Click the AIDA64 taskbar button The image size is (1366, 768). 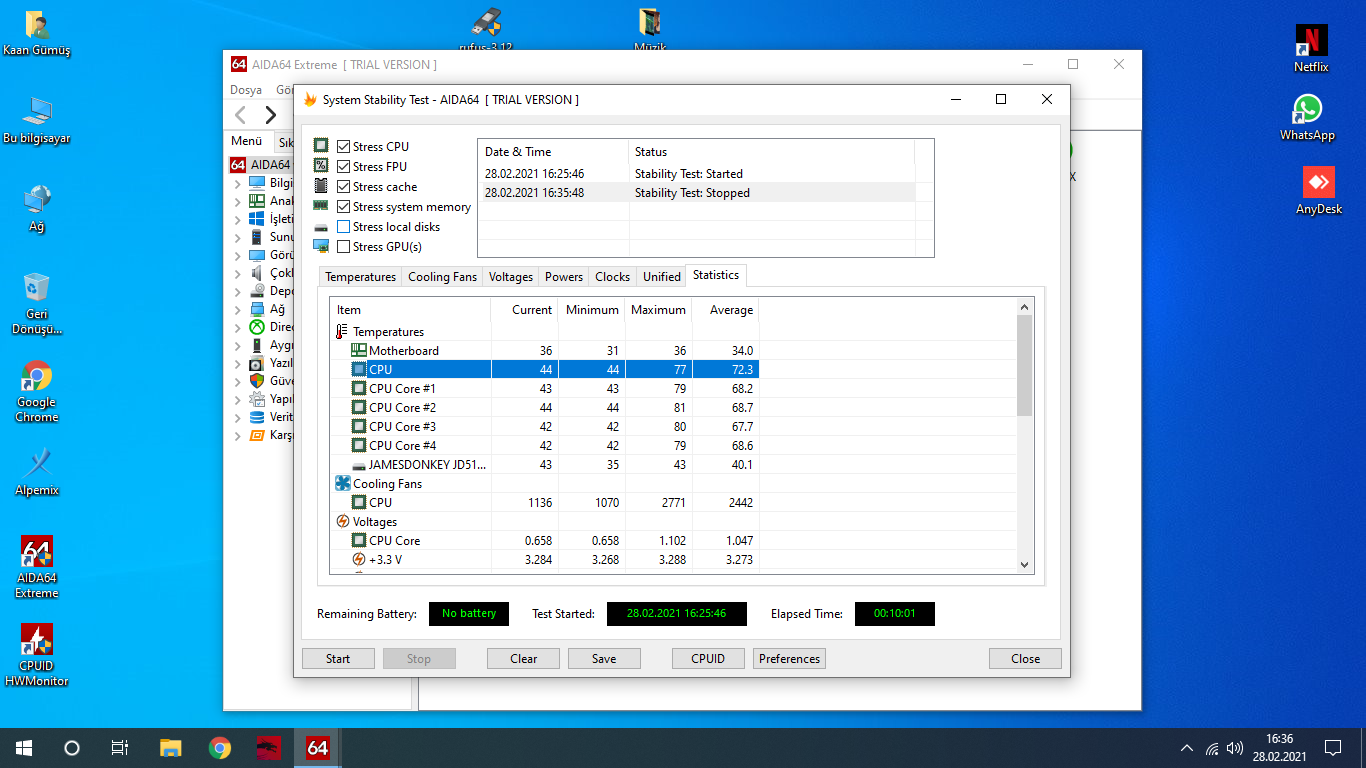click(x=318, y=747)
